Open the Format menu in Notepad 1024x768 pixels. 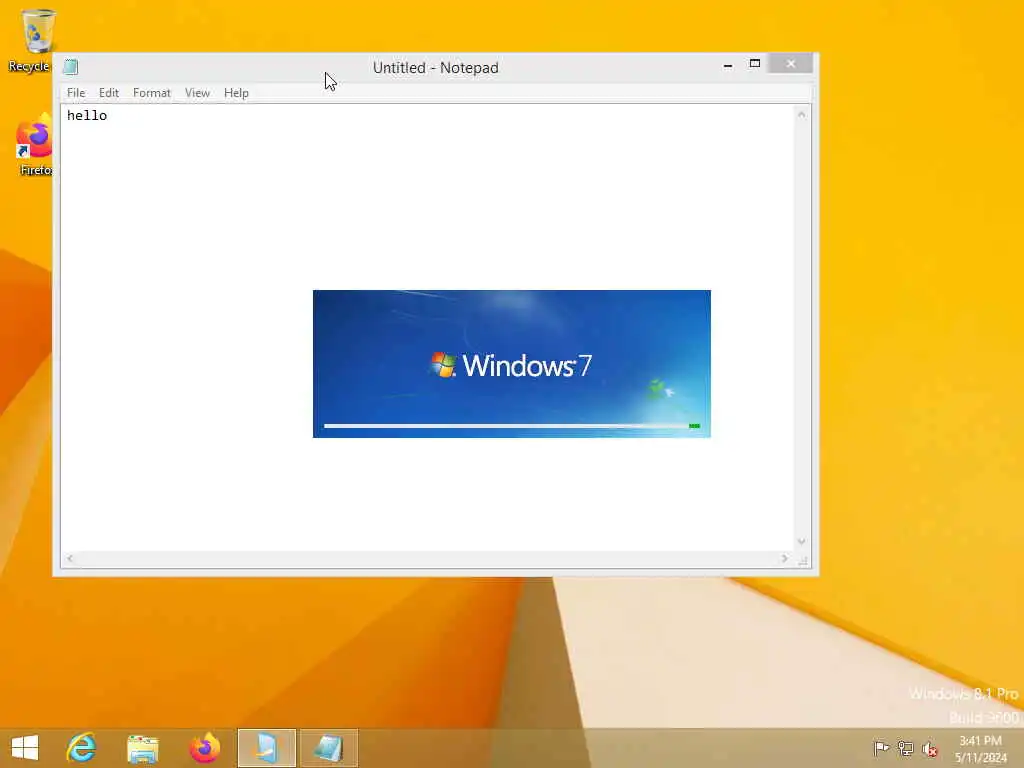click(152, 93)
